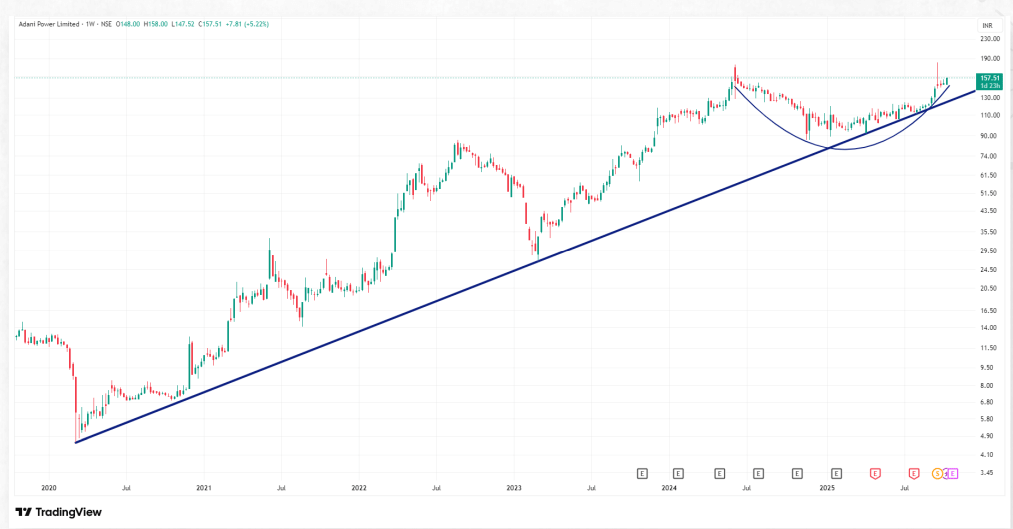Select the third gray earnings marker from left

click(720, 473)
